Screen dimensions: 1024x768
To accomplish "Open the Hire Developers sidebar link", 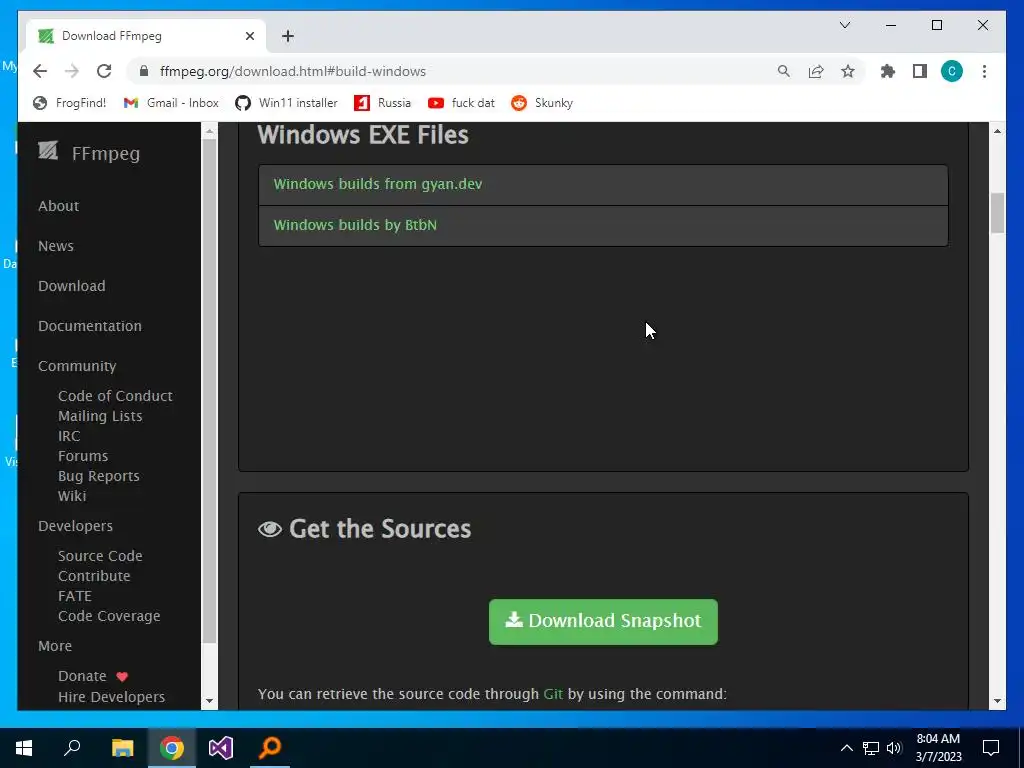I will pos(111,697).
